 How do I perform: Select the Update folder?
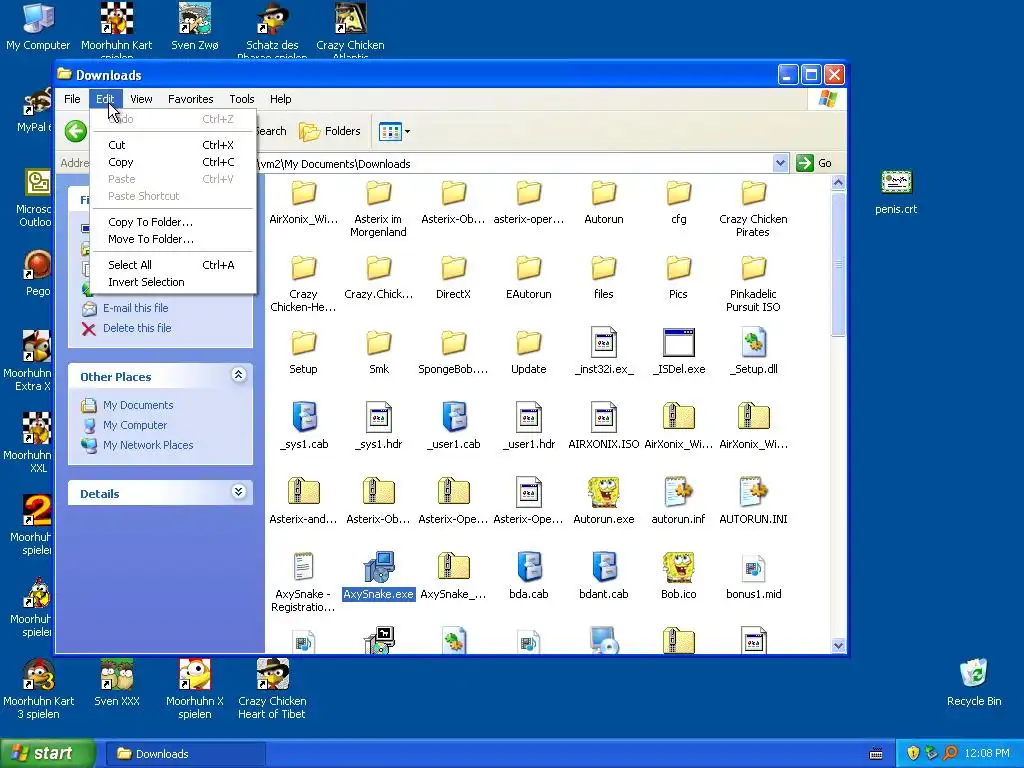tap(528, 352)
